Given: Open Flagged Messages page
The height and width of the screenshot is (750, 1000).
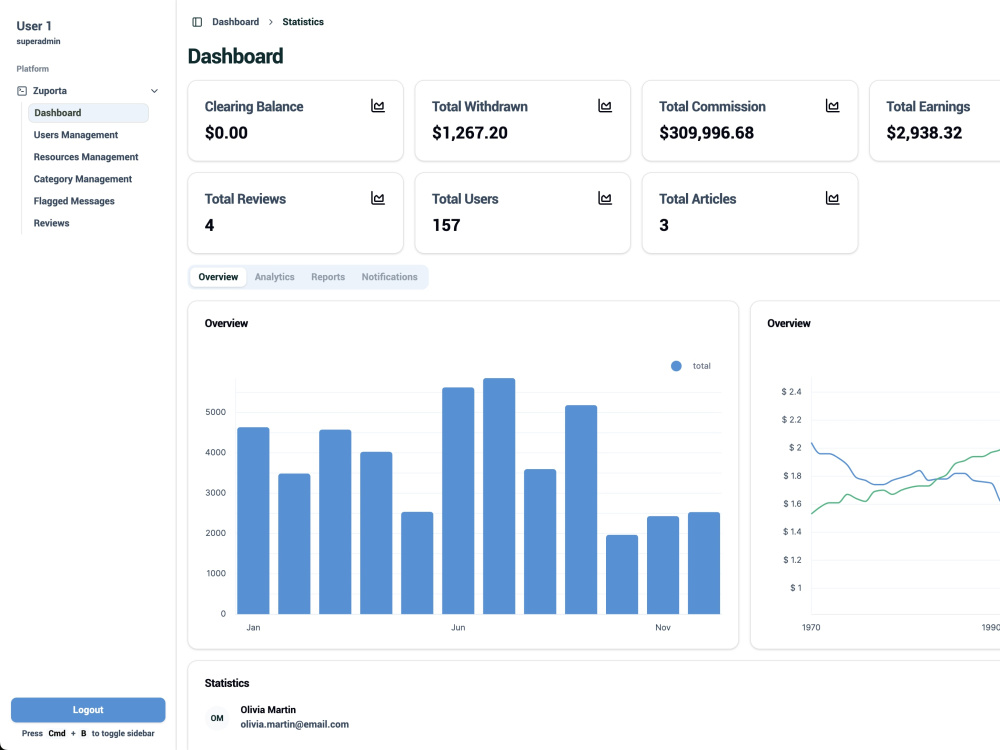Looking at the screenshot, I should [x=74, y=201].
